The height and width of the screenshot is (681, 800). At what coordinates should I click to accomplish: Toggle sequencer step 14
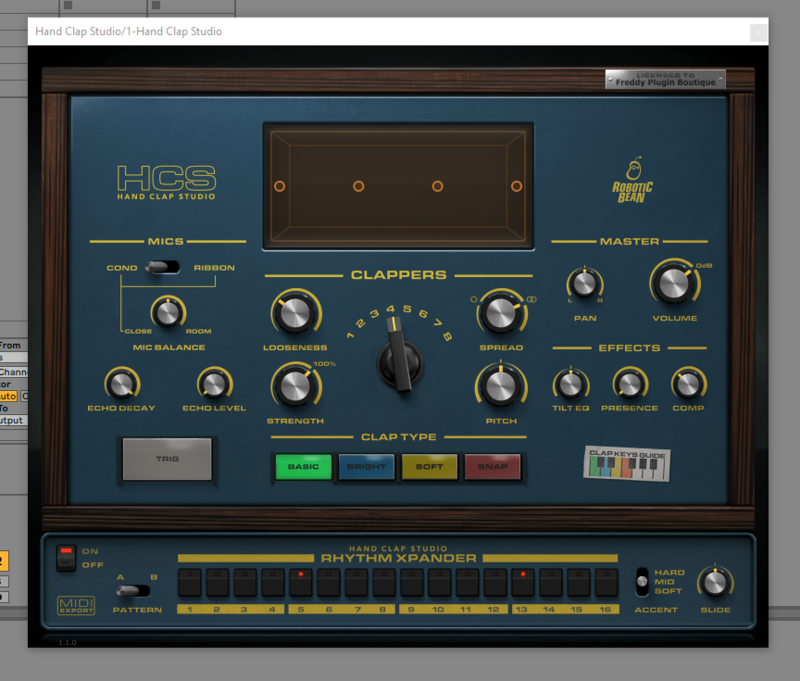(551, 583)
